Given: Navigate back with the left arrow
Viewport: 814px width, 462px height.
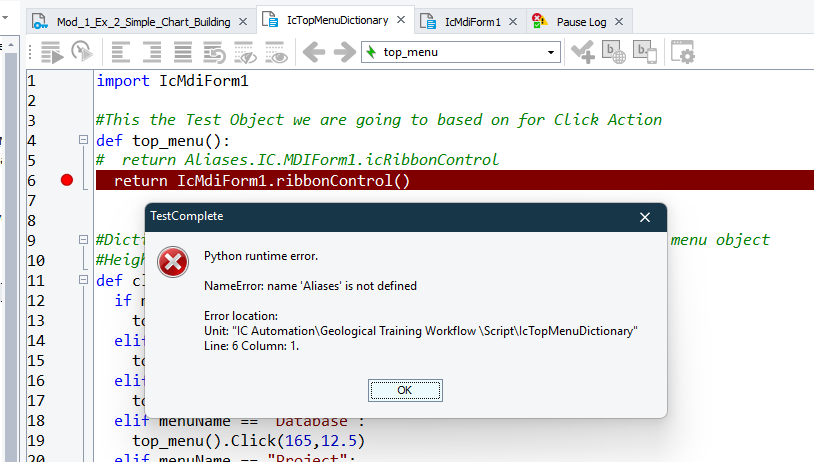Looking at the screenshot, I should [x=314, y=52].
